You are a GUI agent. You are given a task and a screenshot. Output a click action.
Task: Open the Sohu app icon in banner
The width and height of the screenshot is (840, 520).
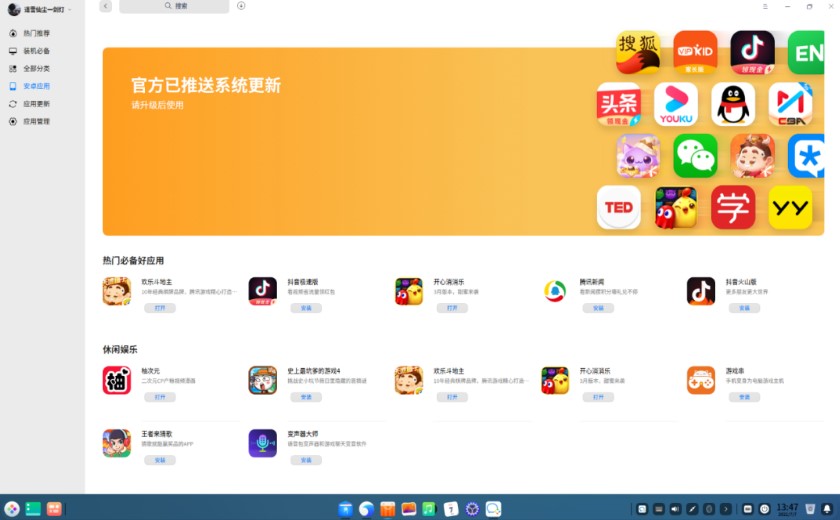tap(638, 52)
